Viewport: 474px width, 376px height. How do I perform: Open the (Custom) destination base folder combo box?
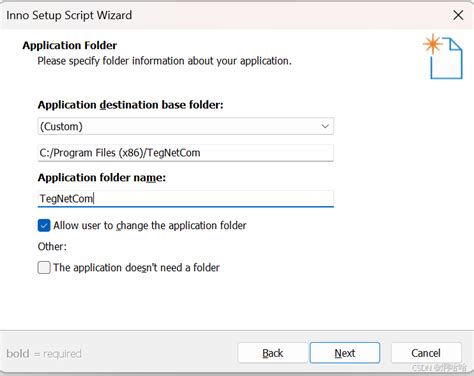pyautogui.click(x=186, y=126)
